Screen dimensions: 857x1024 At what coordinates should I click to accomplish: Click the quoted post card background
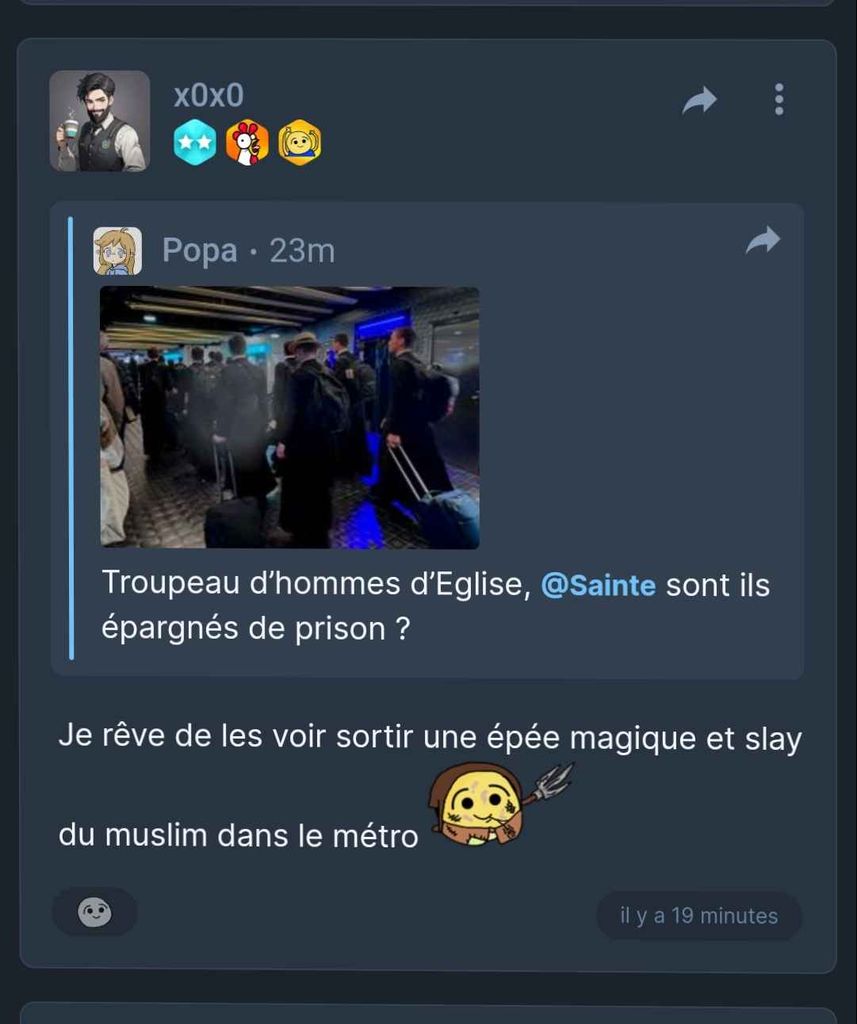[x=427, y=441]
